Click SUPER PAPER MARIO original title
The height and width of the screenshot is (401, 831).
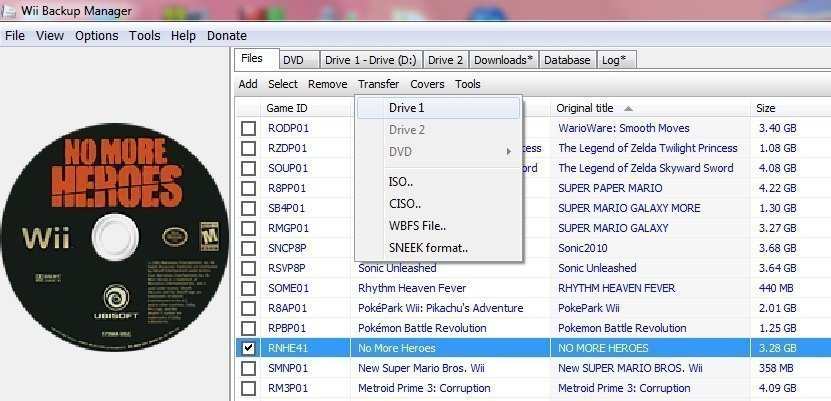tap(610, 188)
